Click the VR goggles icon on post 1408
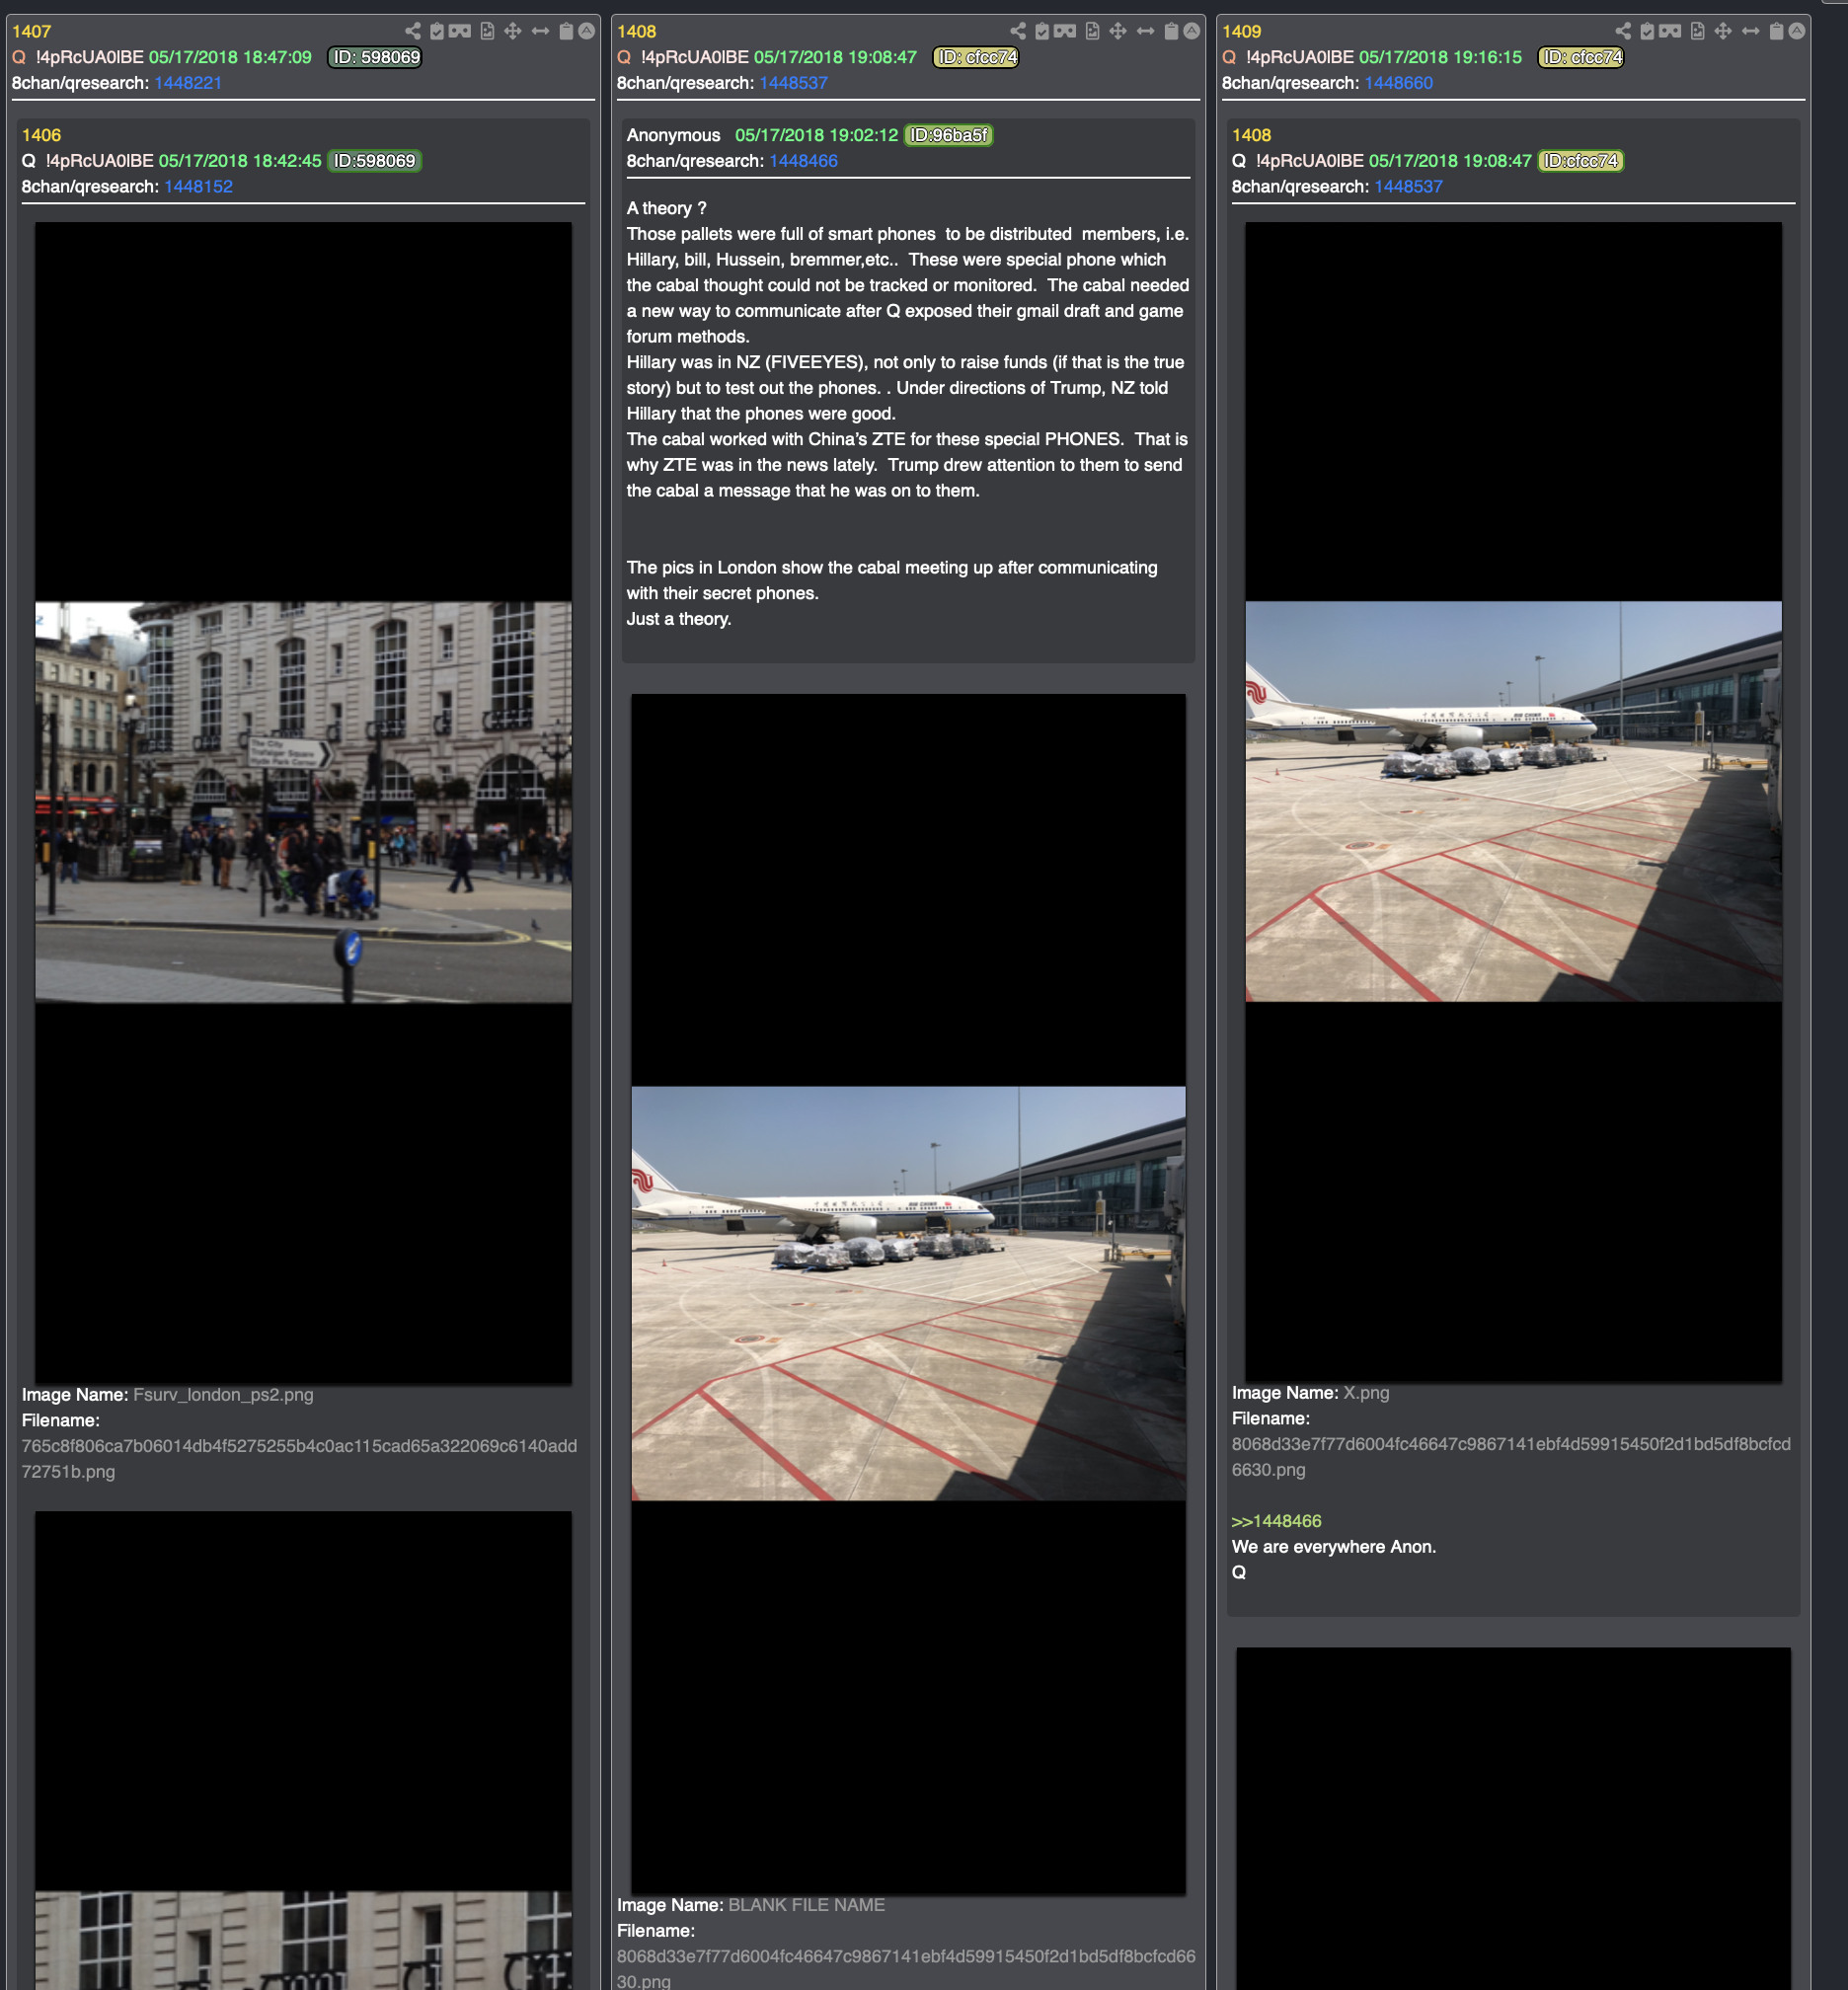 click(1065, 31)
